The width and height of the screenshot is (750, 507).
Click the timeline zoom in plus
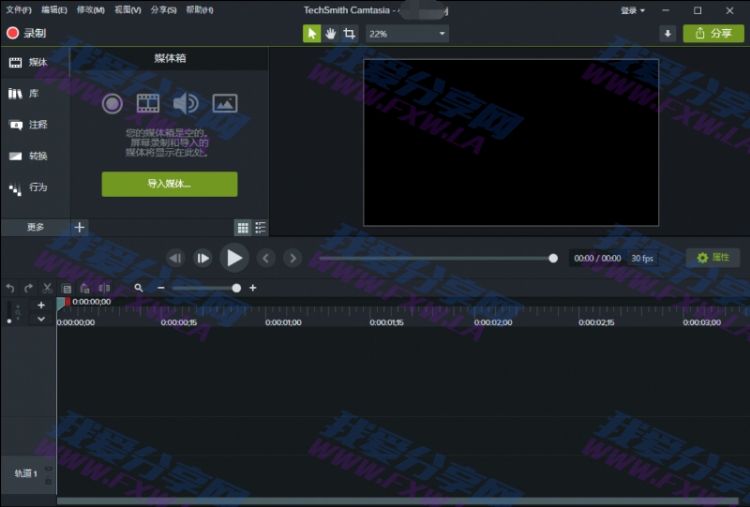pyautogui.click(x=253, y=288)
